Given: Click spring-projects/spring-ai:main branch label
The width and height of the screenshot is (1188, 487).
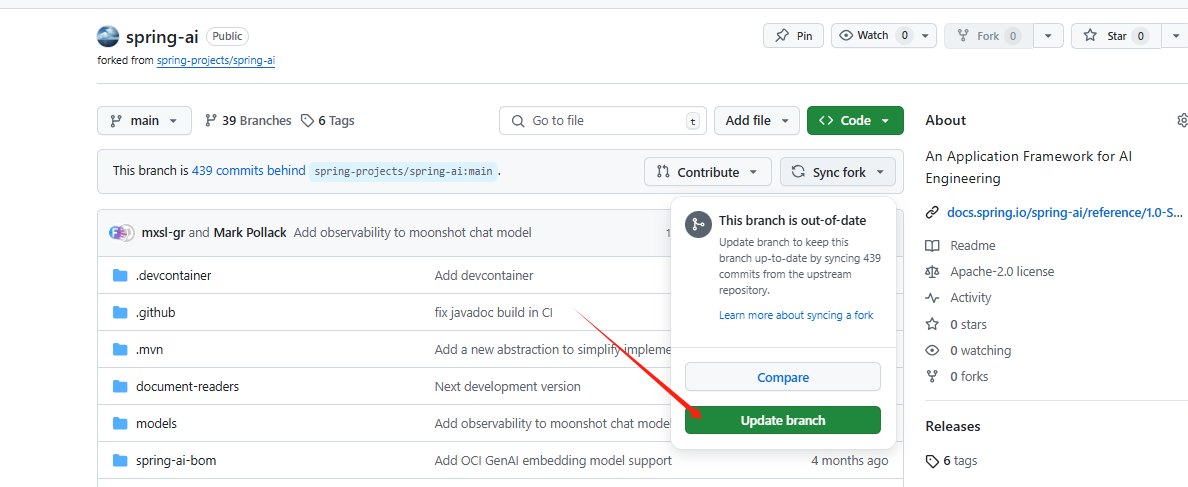Looking at the screenshot, I should tap(404, 171).
